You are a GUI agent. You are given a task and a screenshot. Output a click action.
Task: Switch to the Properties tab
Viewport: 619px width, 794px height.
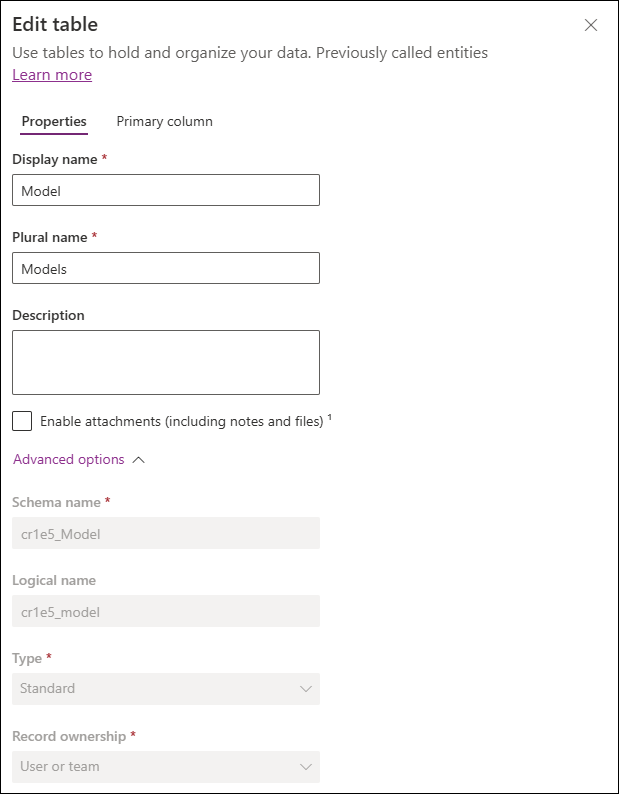click(x=54, y=122)
